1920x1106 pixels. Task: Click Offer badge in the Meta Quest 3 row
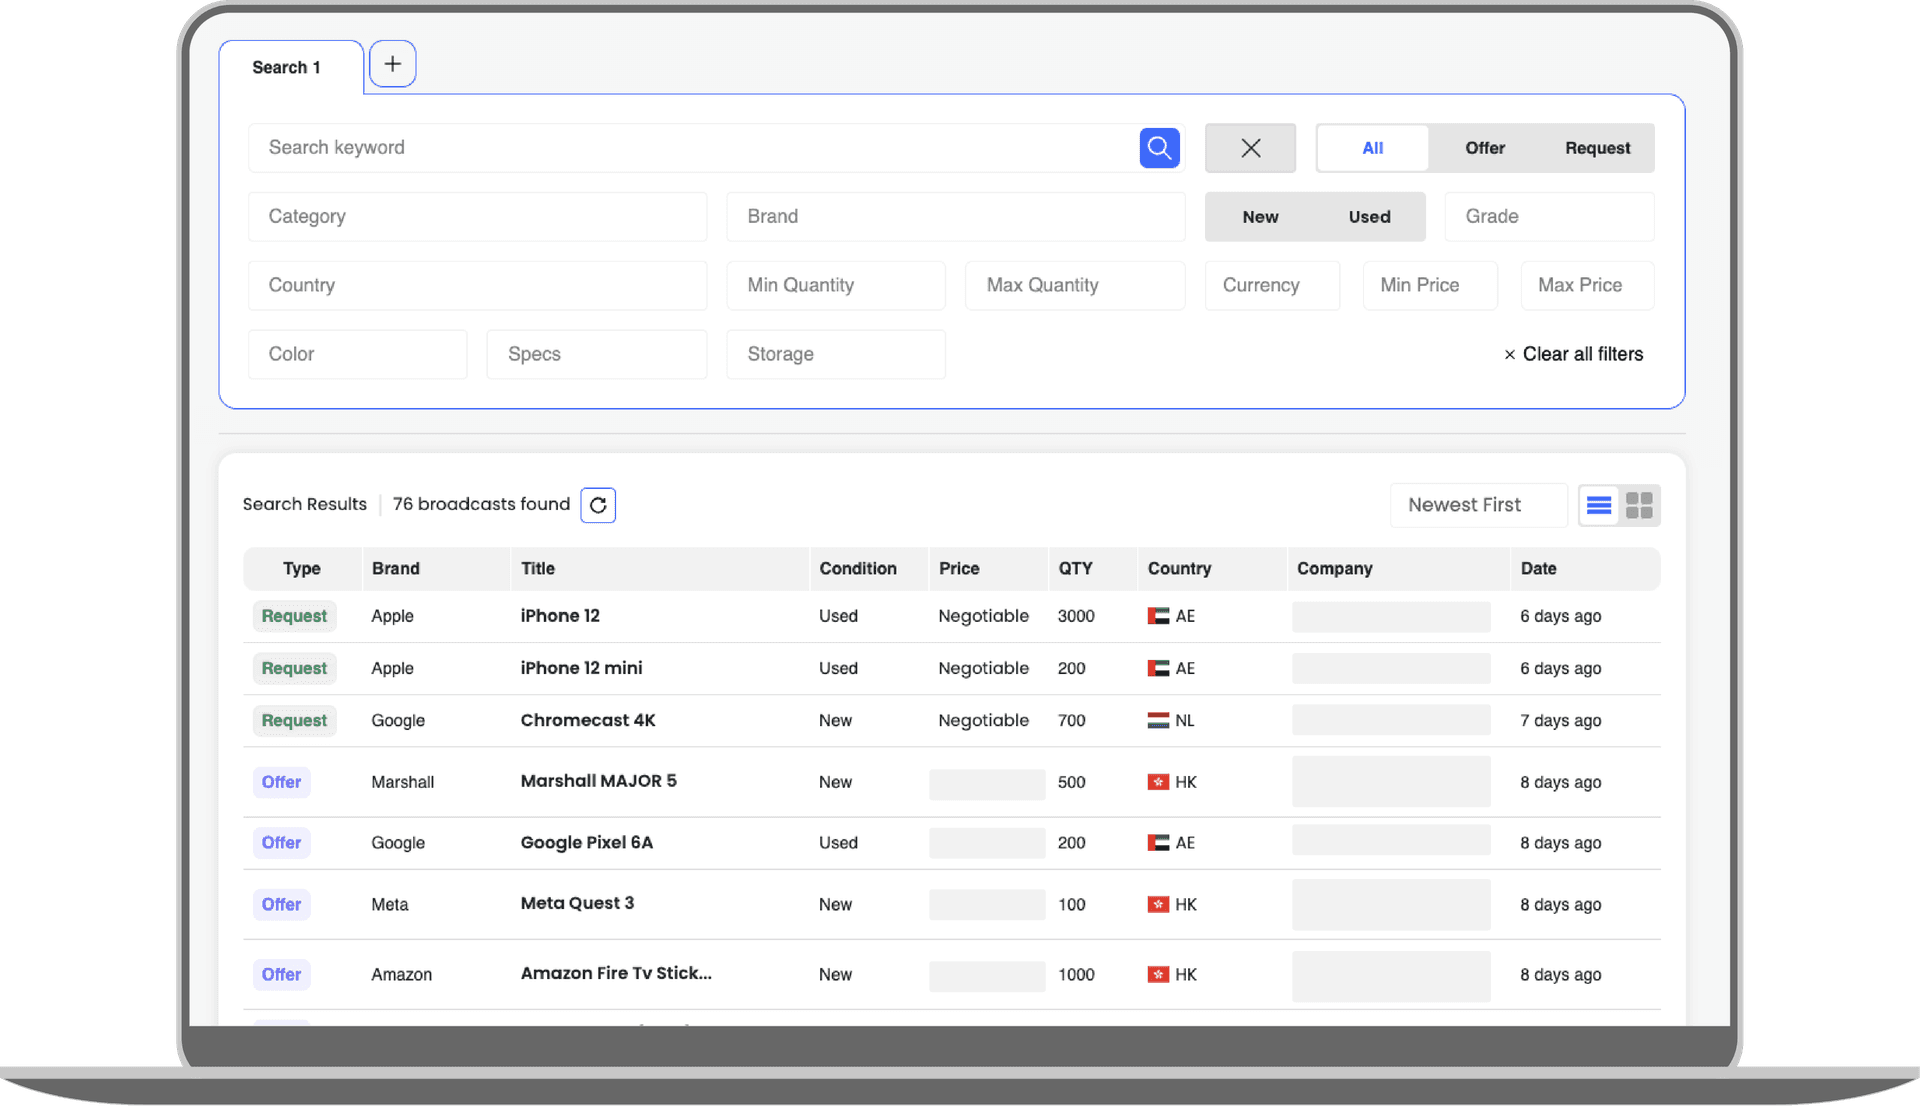point(281,904)
